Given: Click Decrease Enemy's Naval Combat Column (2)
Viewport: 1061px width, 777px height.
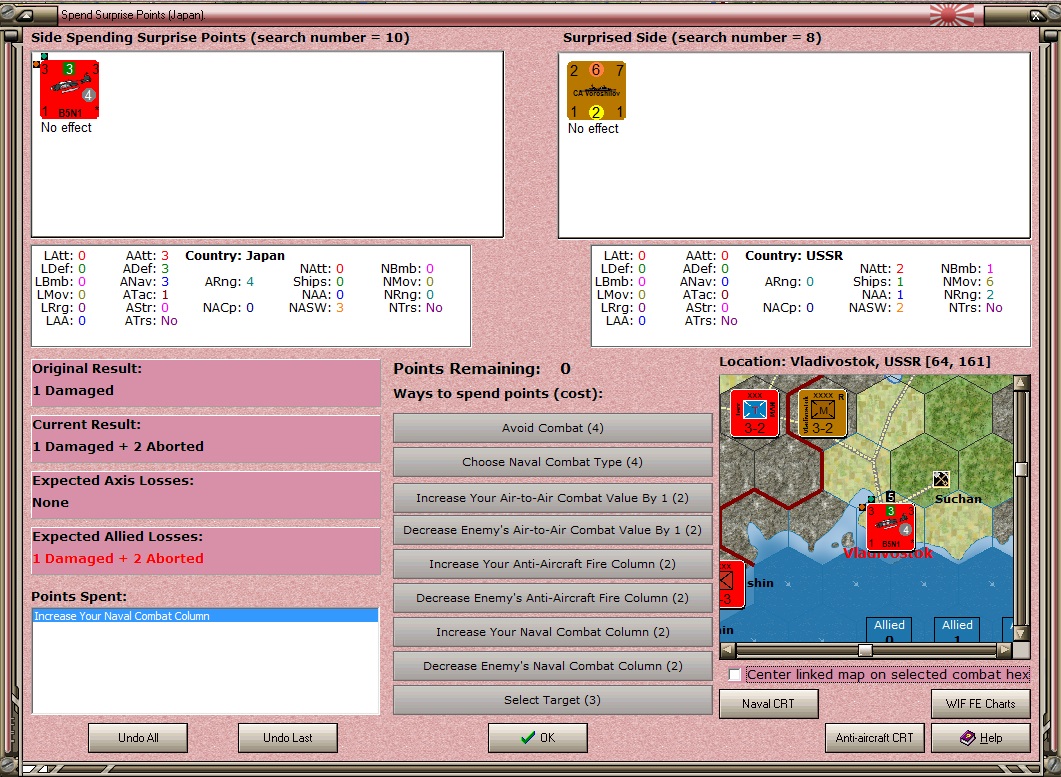Looking at the screenshot, I should point(553,665).
